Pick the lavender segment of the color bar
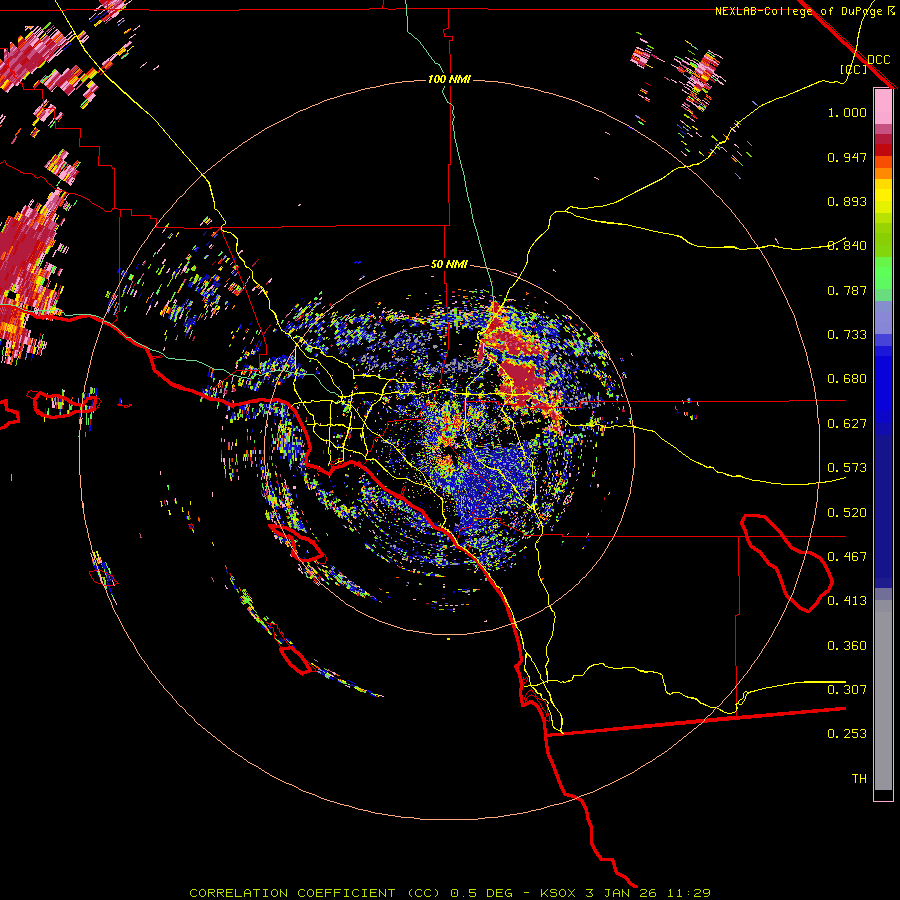Screen dimensions: 900x900 click(883, 317)
